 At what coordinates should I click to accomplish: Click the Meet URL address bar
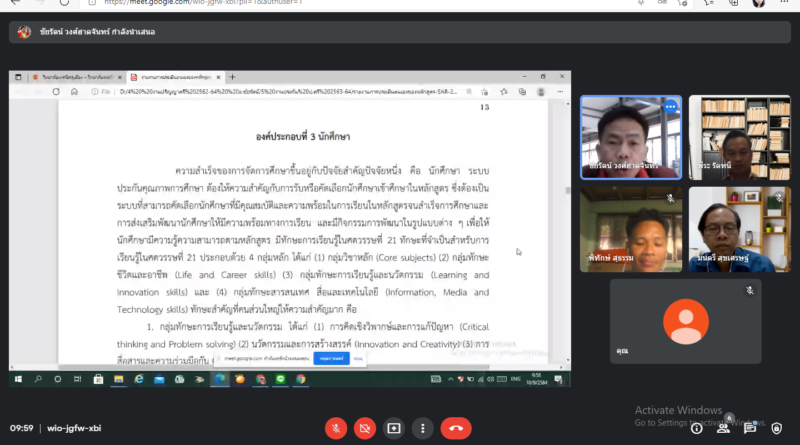coord(200,4)
